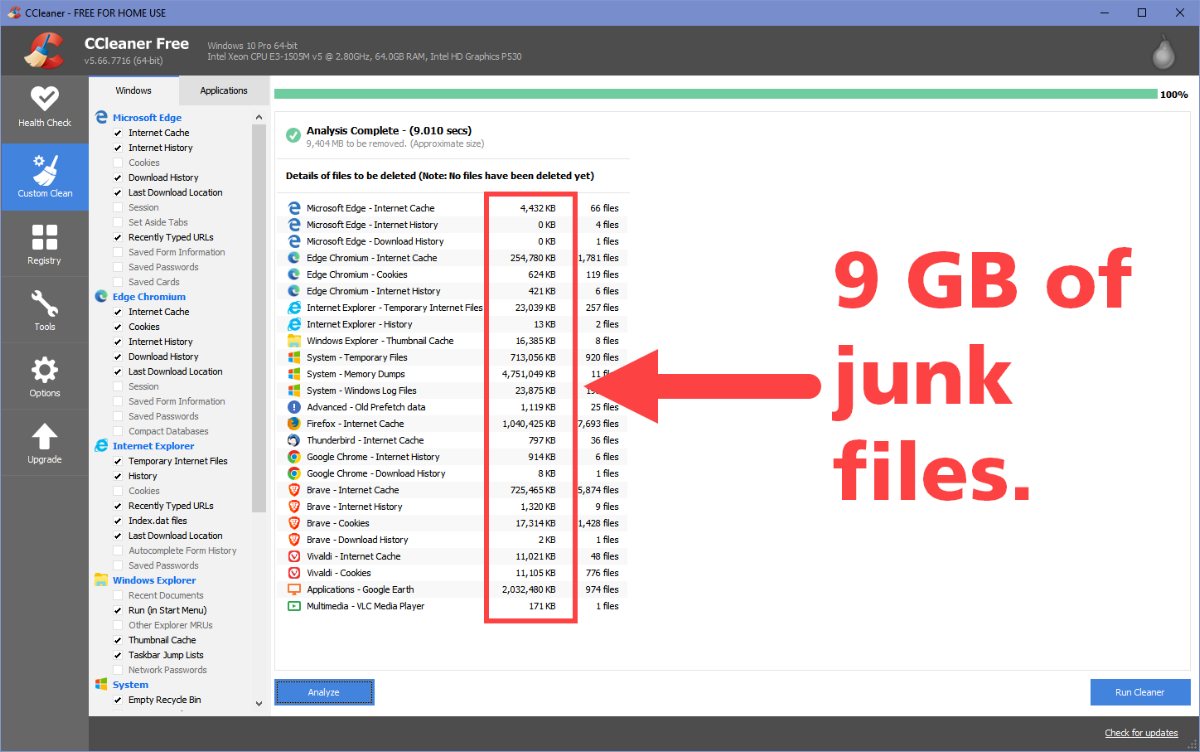Check Other Explorer MRUs
The image size is (1200, 752).
coord(118,625)
